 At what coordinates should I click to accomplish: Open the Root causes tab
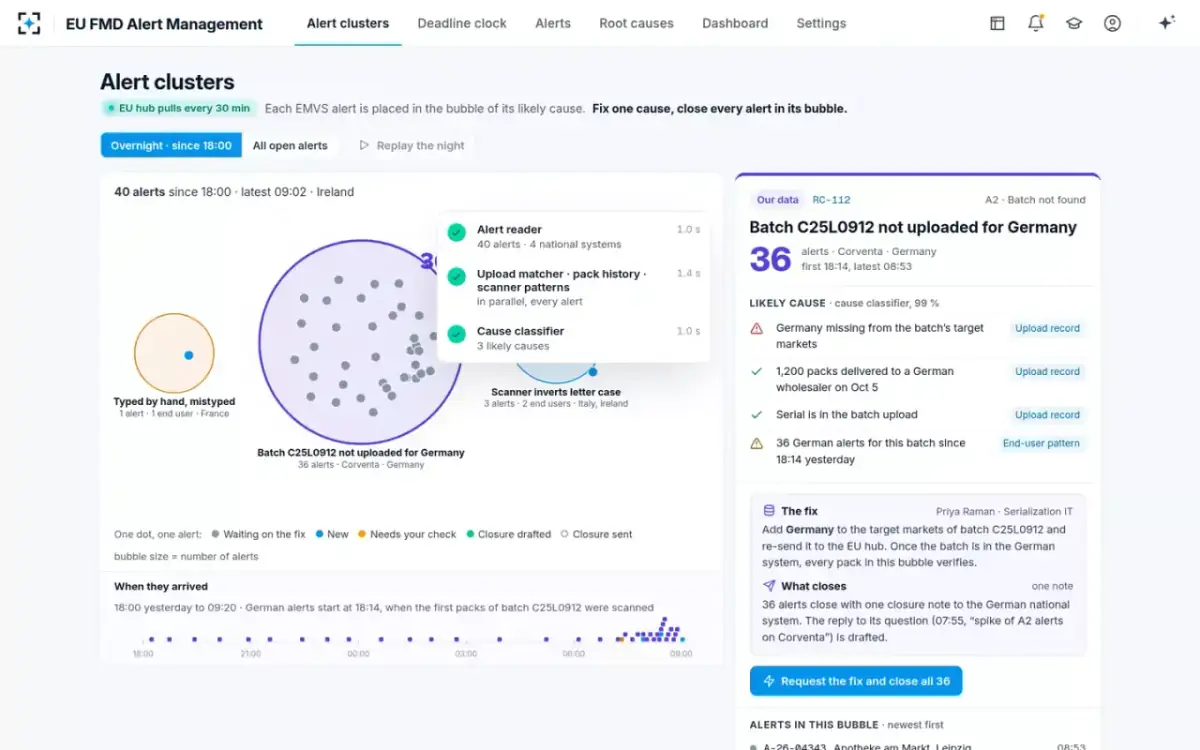[636, 23]
